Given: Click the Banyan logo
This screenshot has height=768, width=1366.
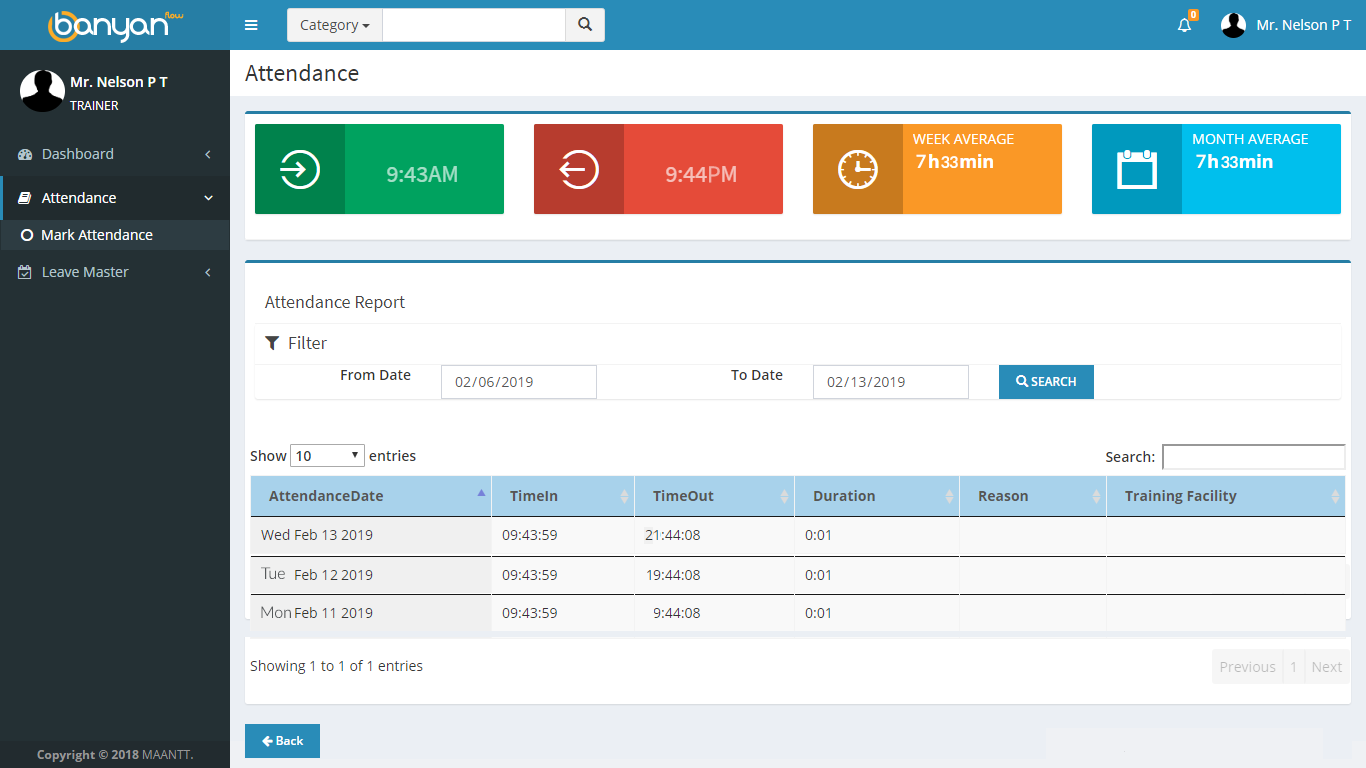Looking at the screenshot, I should (x=115, y=25).
